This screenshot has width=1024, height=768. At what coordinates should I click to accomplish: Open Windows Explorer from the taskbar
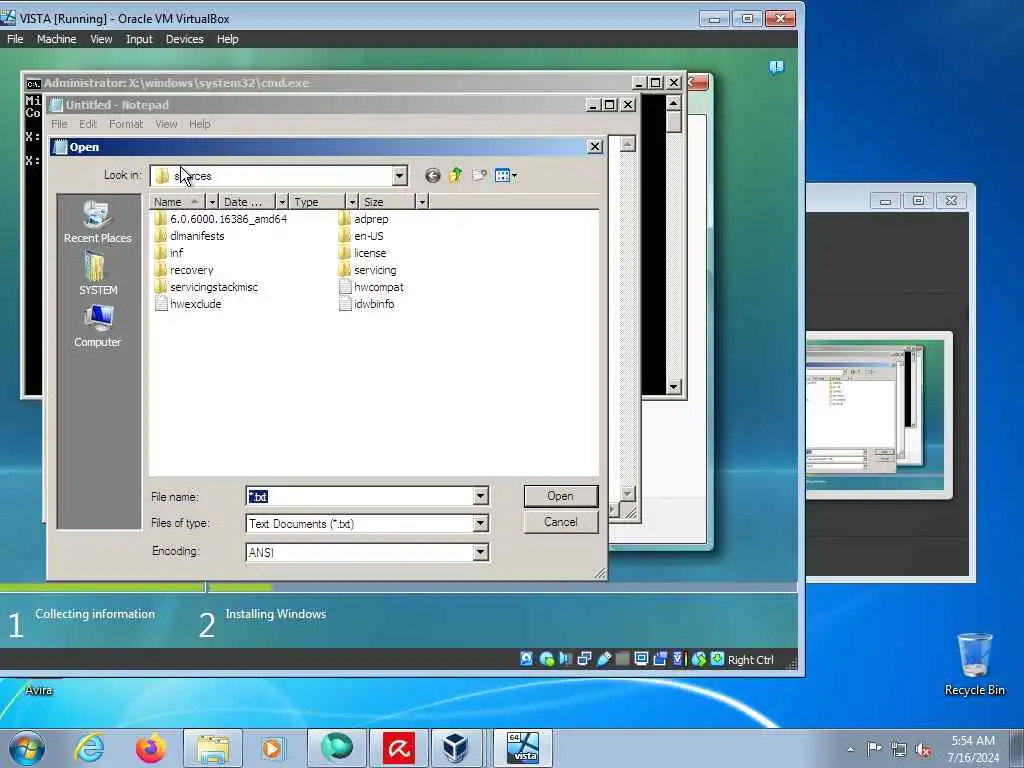click(212, 748)
